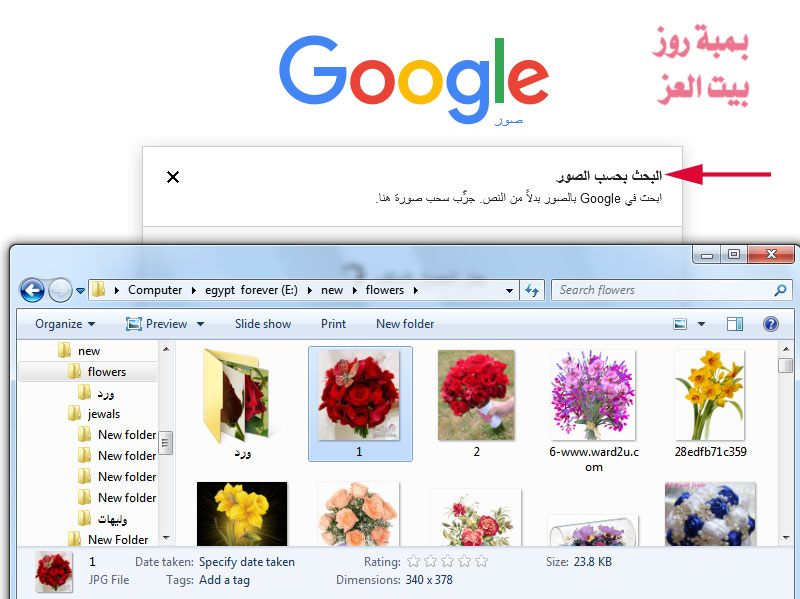Screen dimensions: 800x599
Task: Maximize the Explorer window
Action: tap(734, 255)
